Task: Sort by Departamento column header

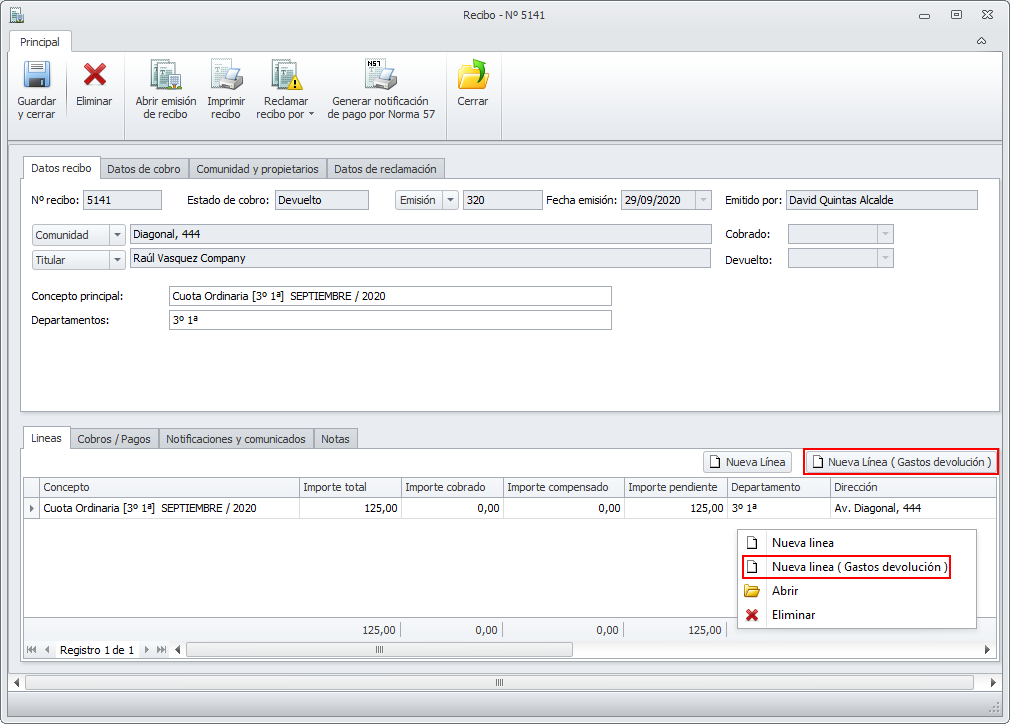Action: pos(779,488)
